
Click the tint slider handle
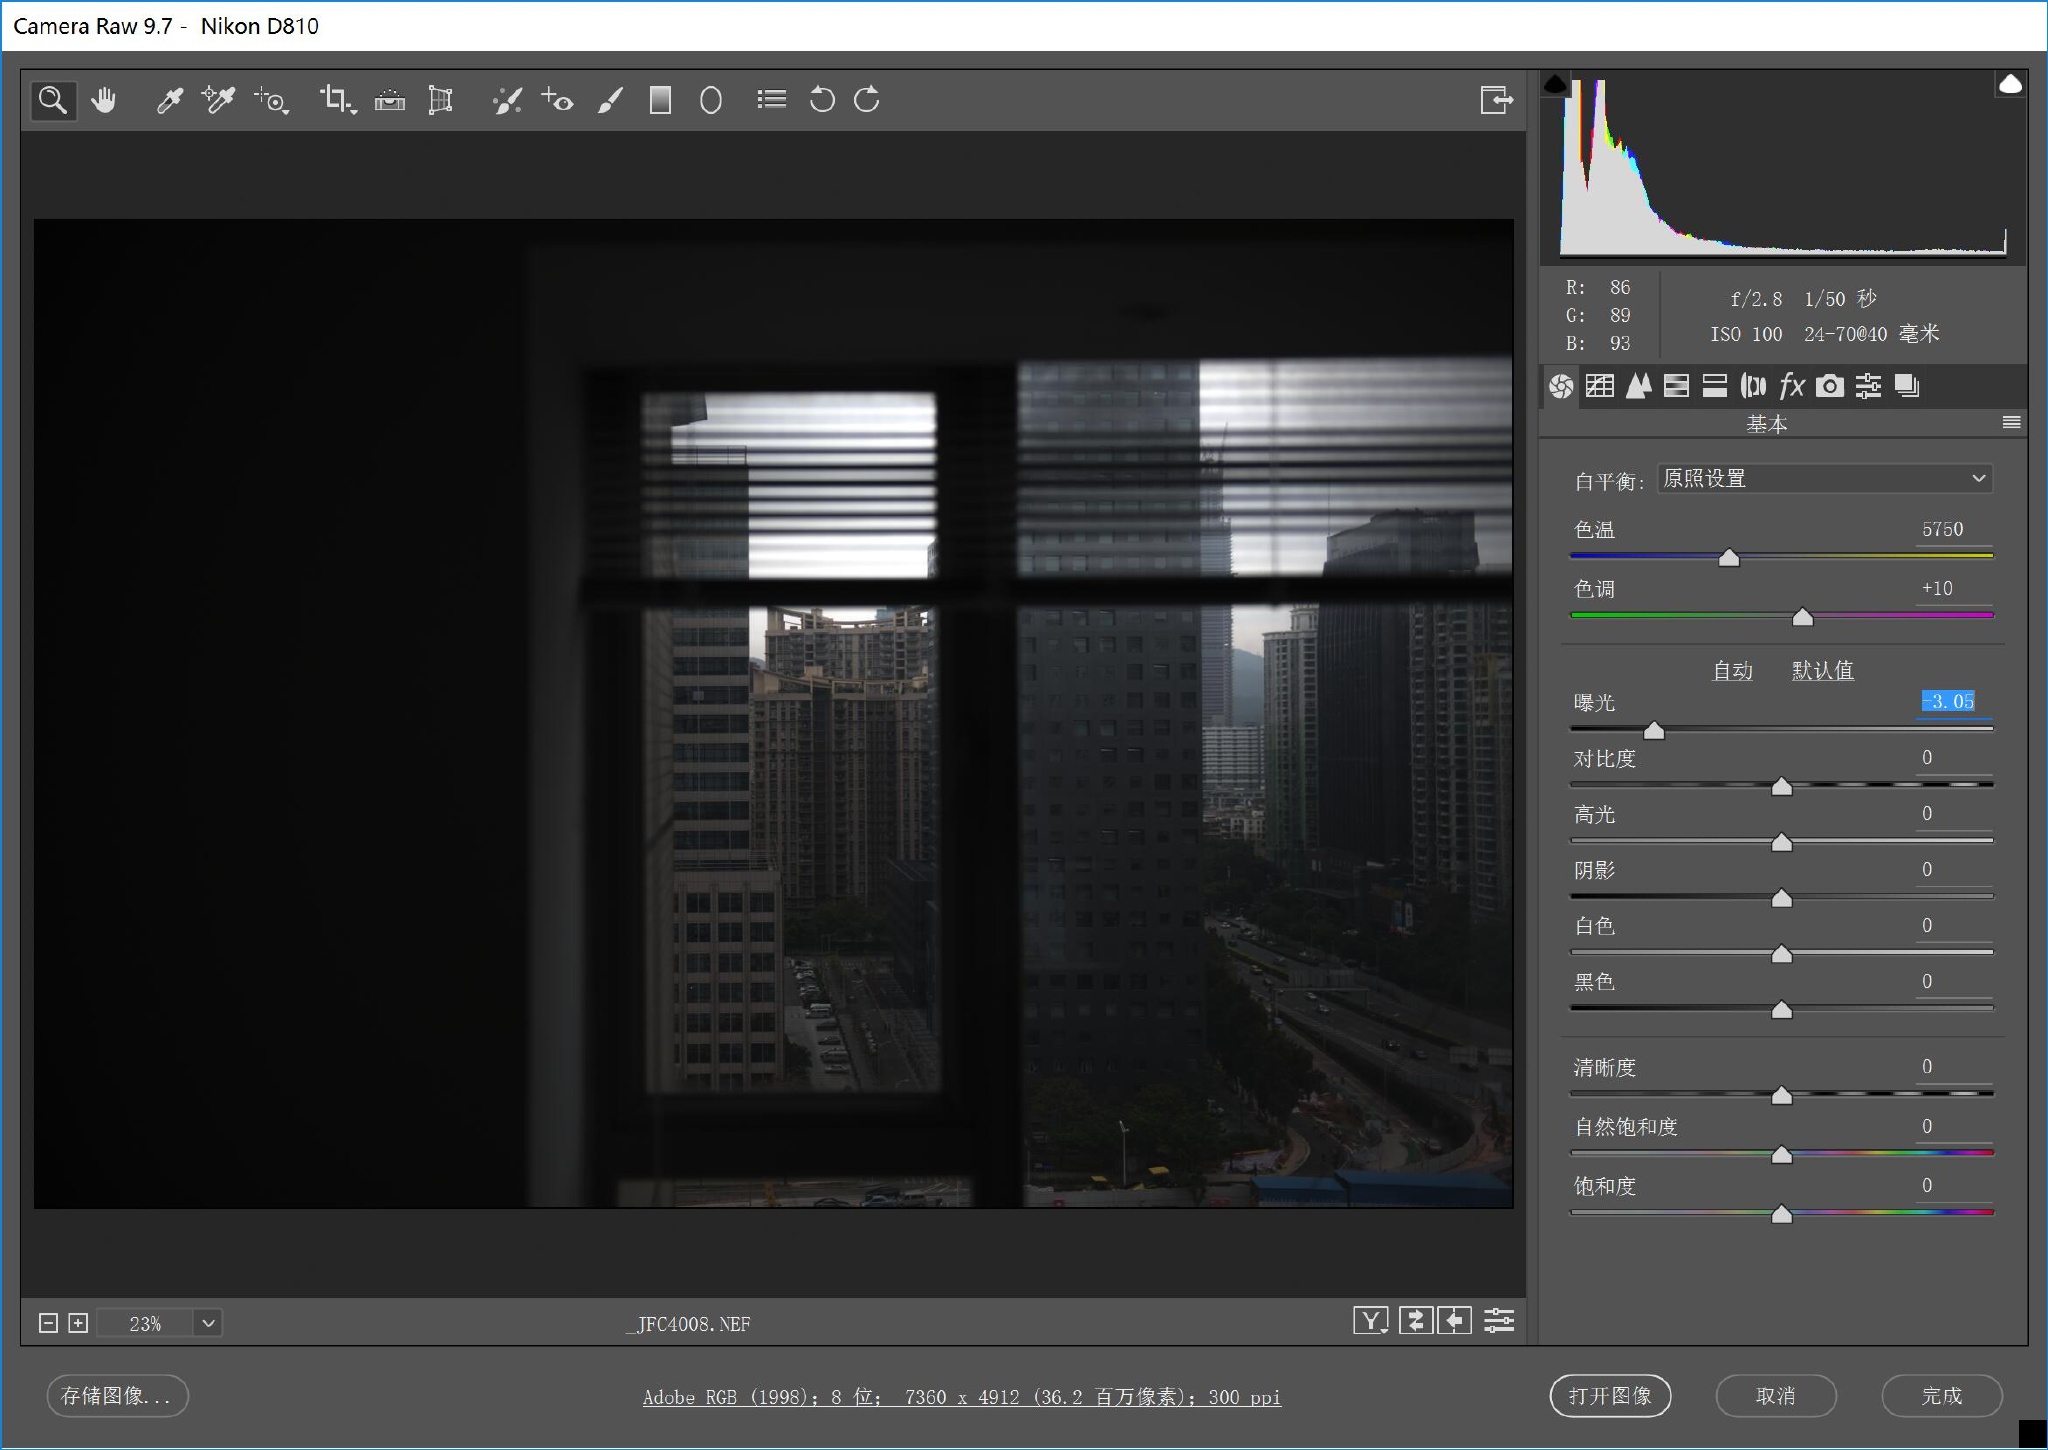(1803, 617)
